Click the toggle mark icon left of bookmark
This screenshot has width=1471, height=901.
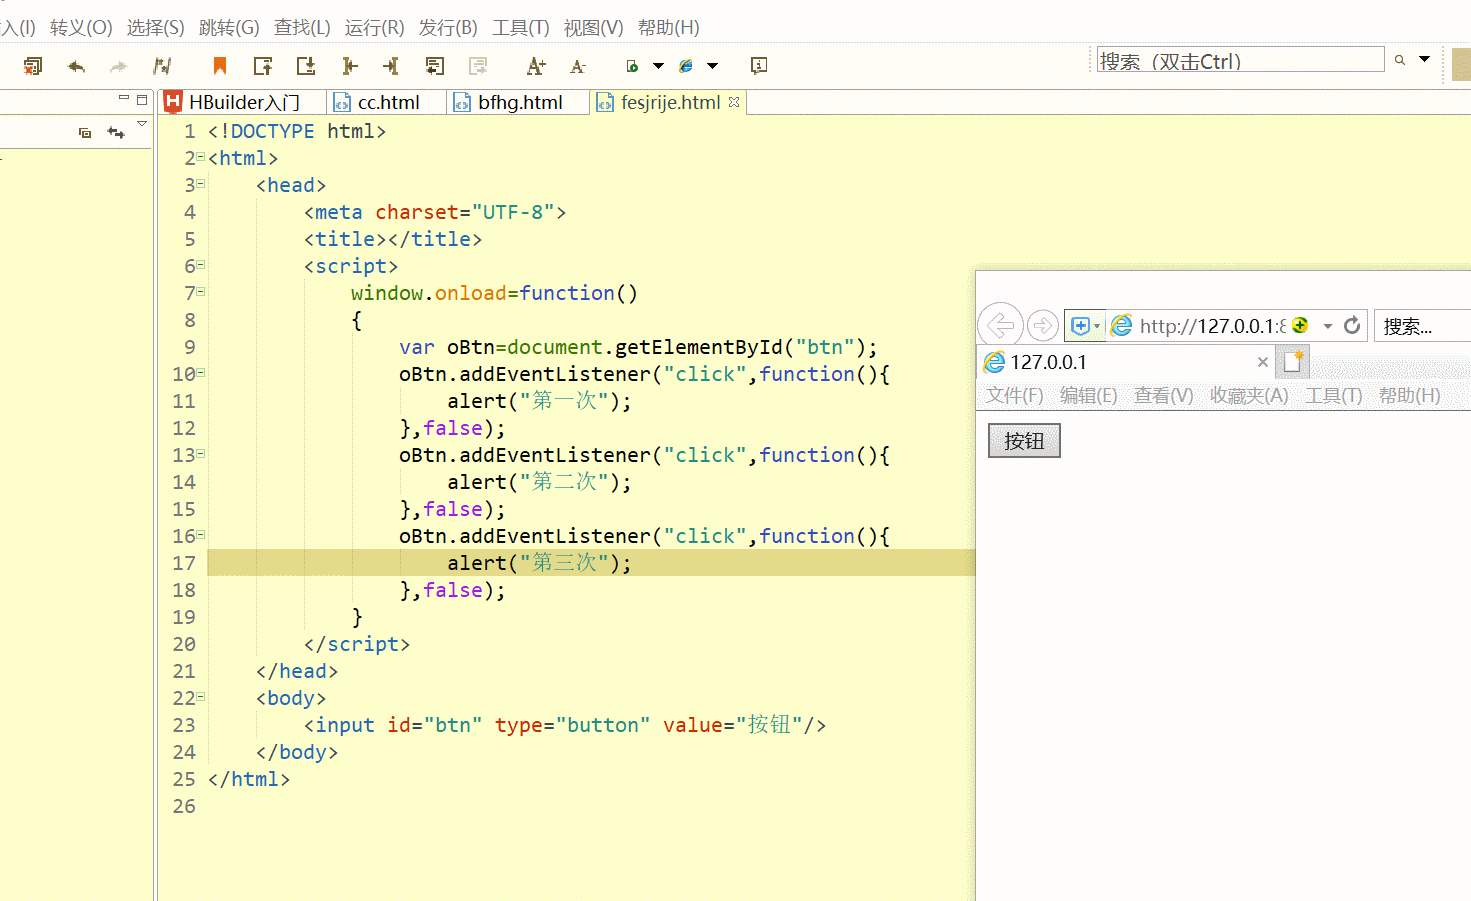pos(162,66)
